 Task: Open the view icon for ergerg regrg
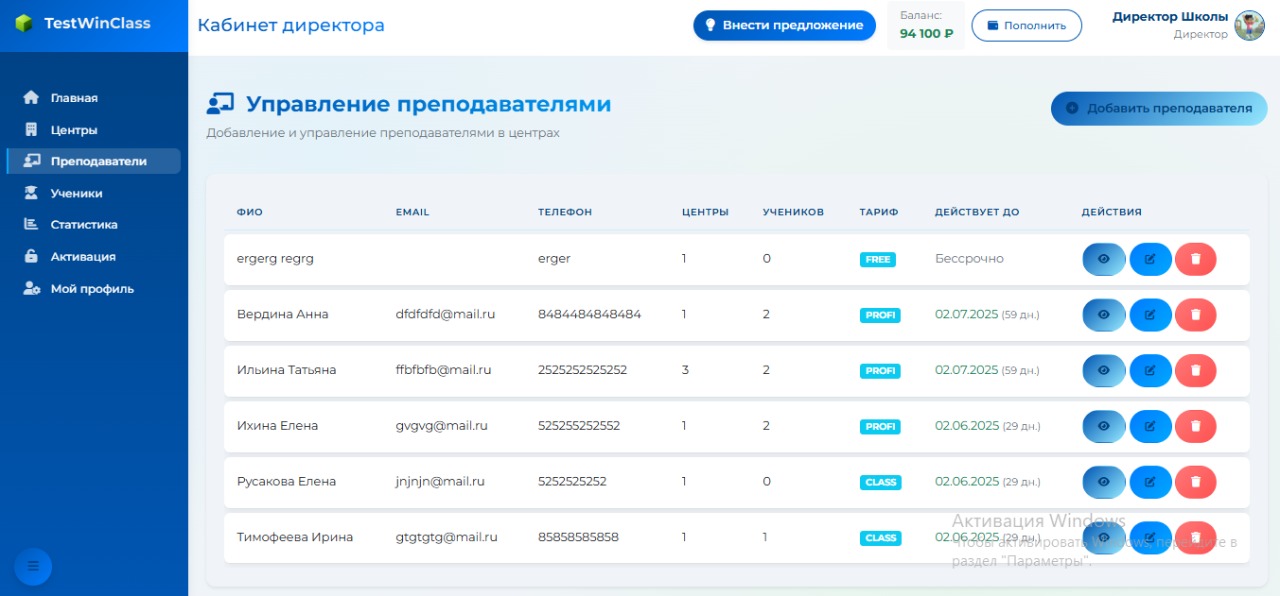[x=1103, y=258]
